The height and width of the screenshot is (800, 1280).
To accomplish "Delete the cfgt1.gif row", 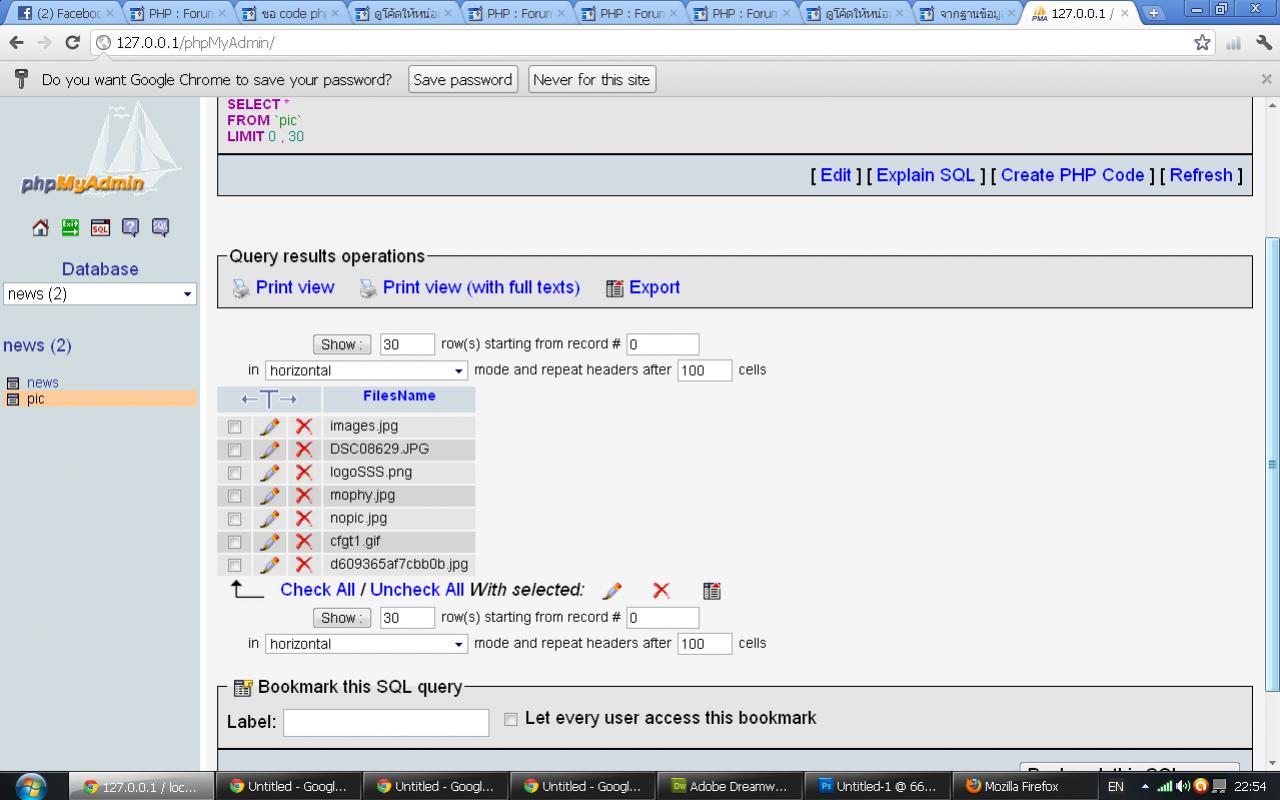I will point(304,541).
